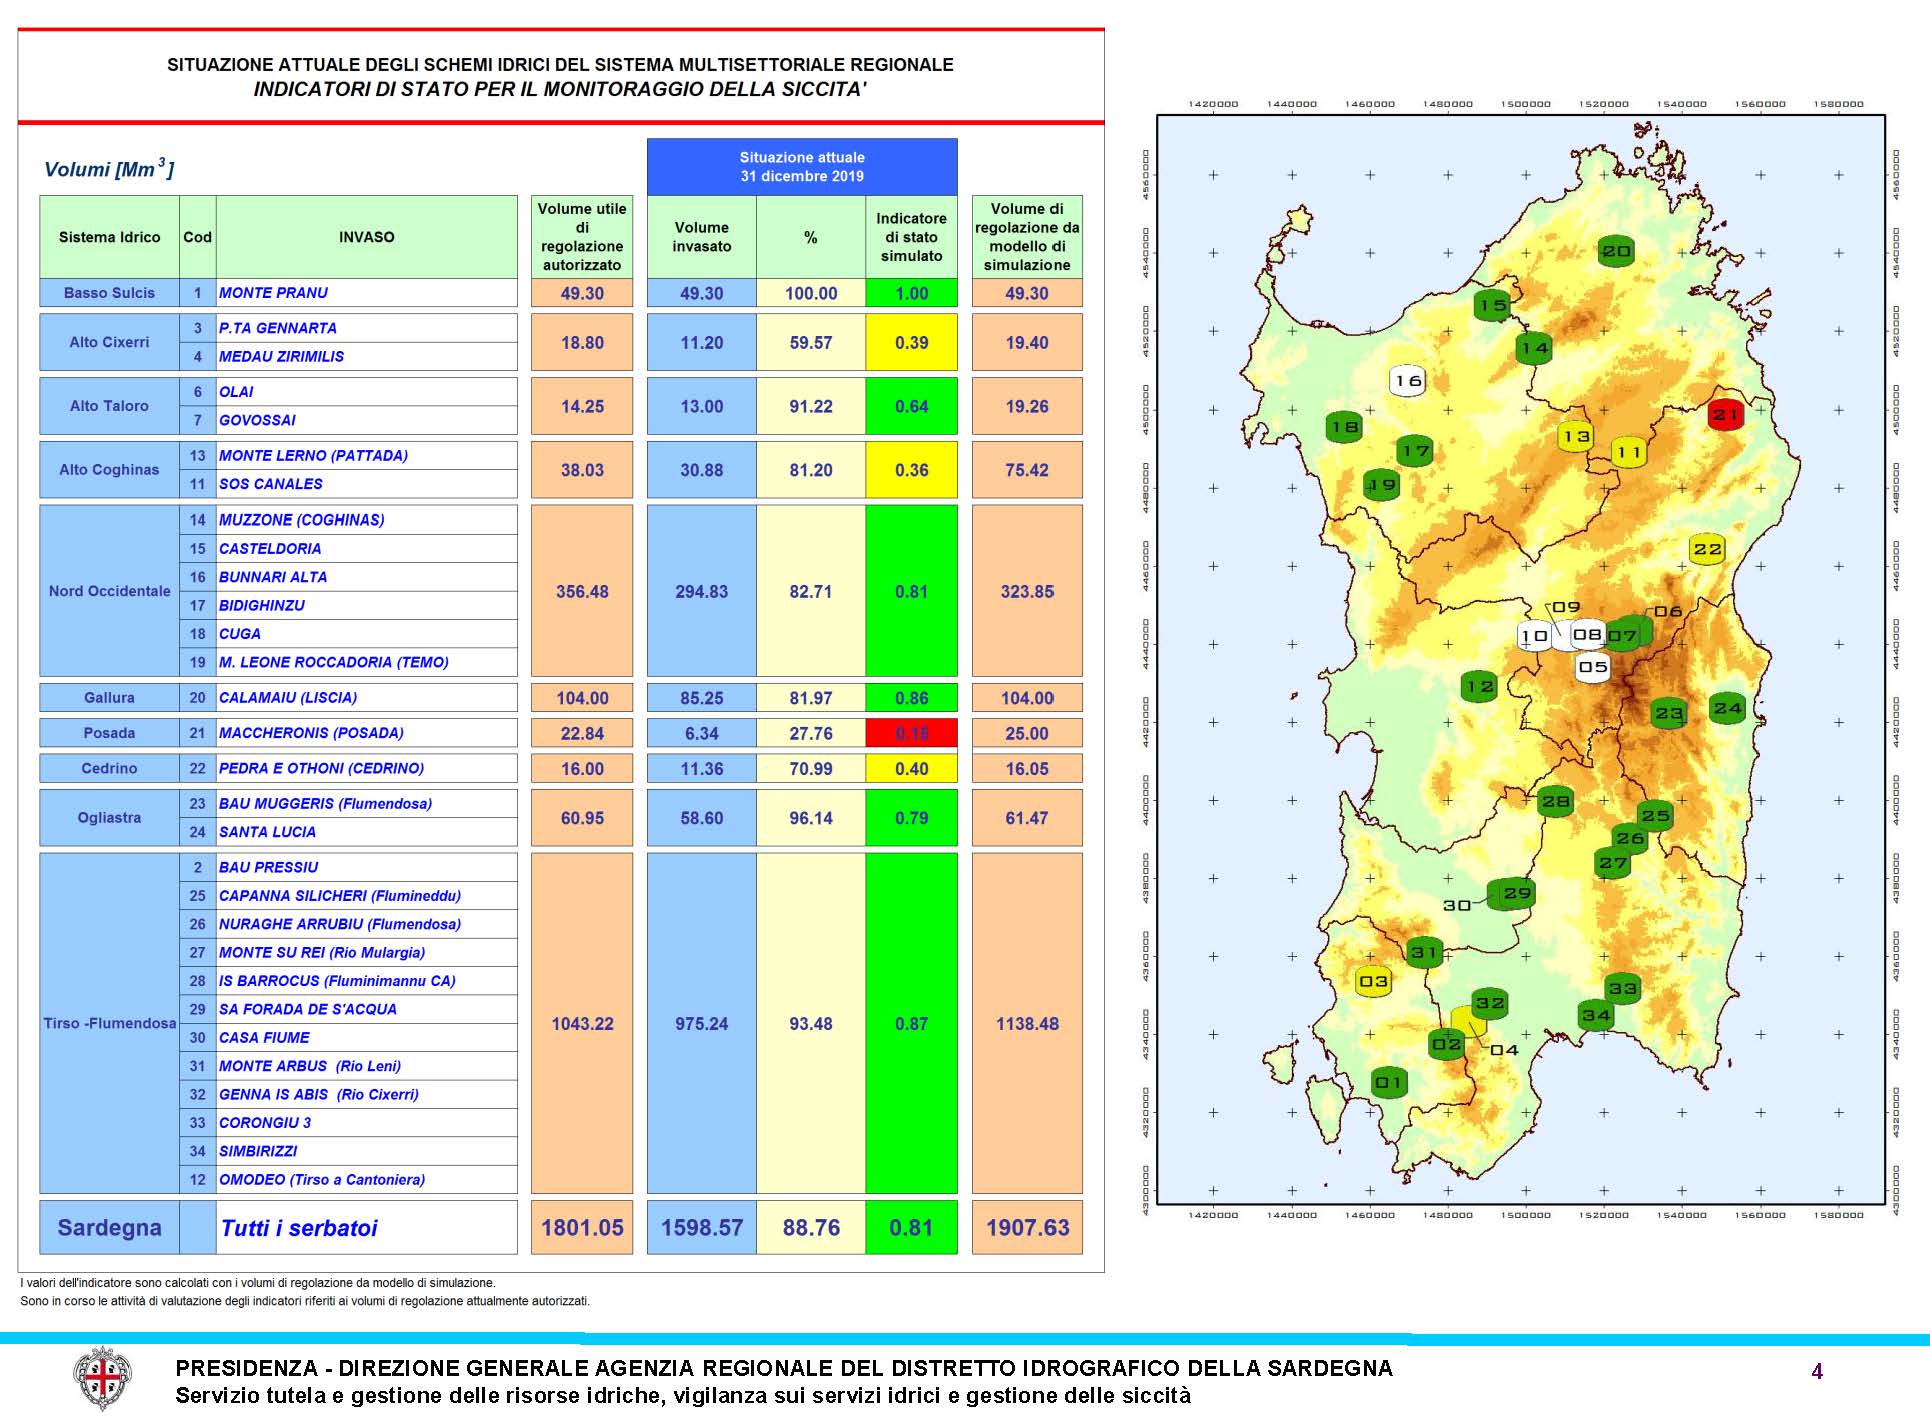Click the yellow reservoir marker 22
This screenshot has width=1930, height=1418.
1707,549
